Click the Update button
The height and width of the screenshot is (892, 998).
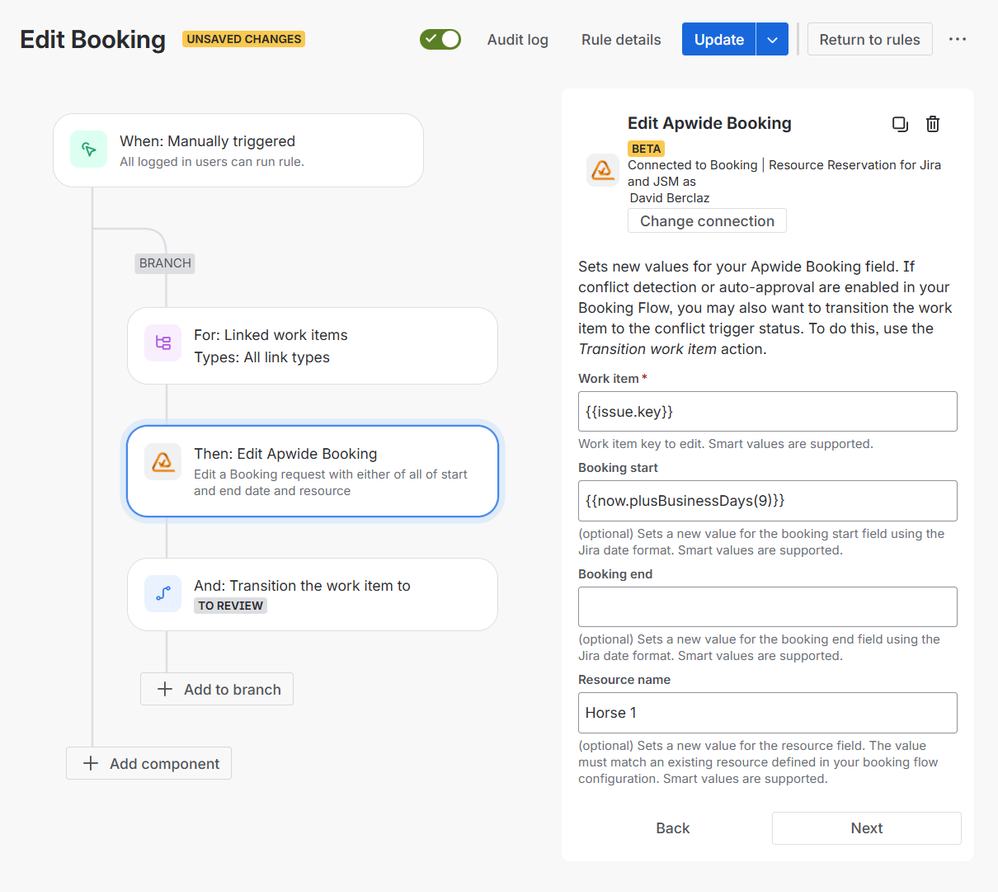pos(718,39)
